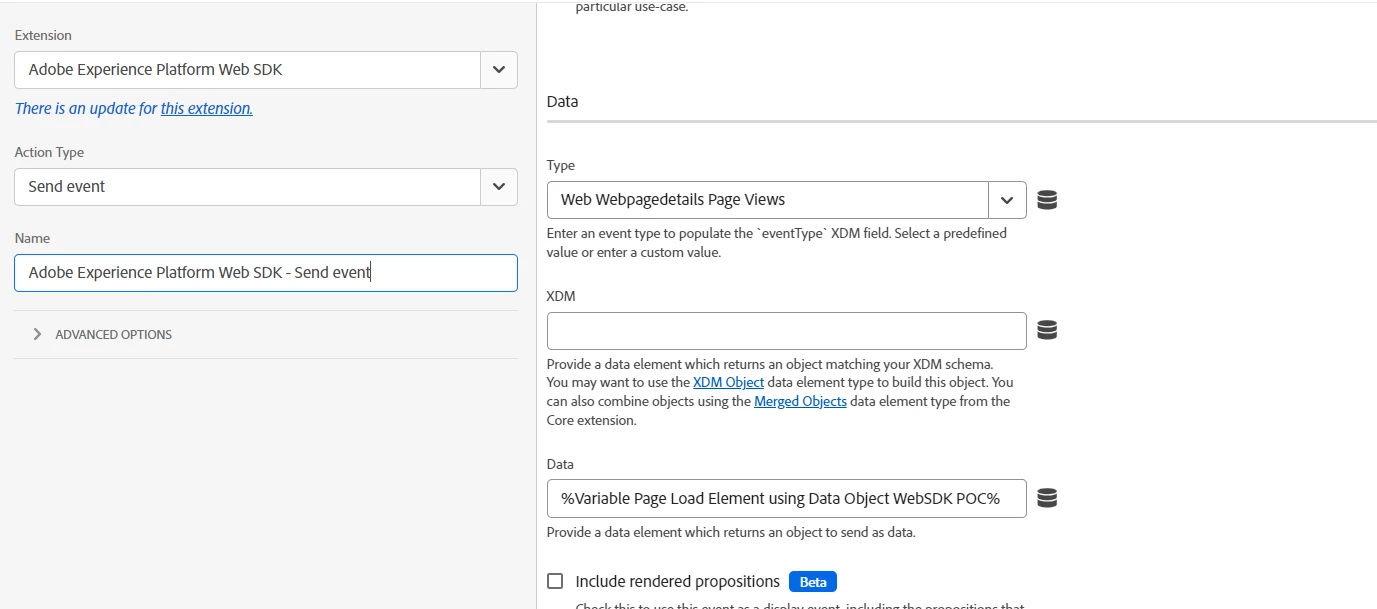This screenshot has width=1377, height=609.
Task: Click the Beta badge
Action: tap(813, 582)
